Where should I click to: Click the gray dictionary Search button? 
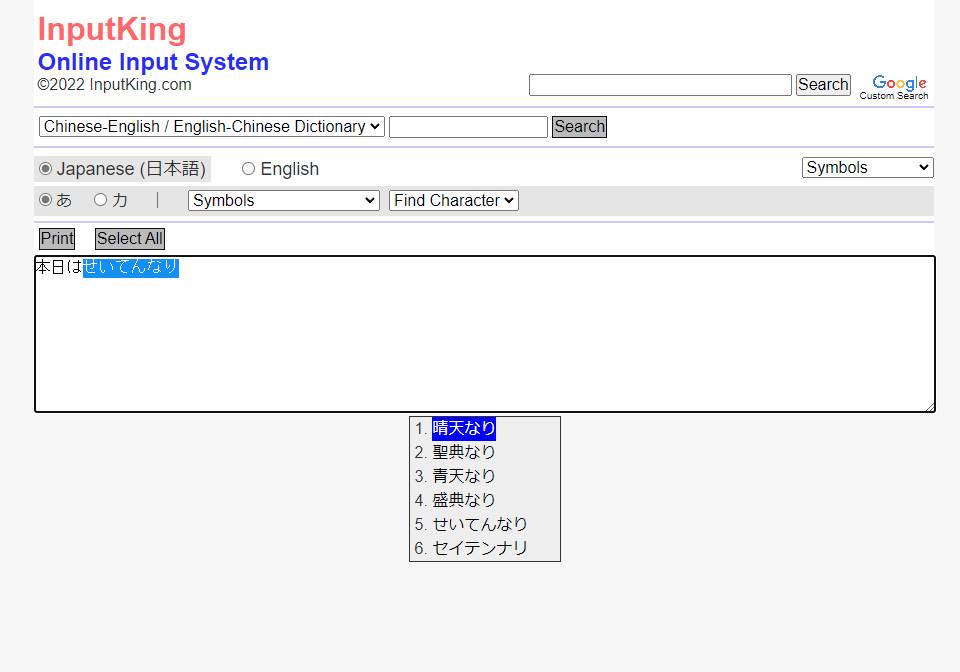pyautogui.click(x=579, y=127)
